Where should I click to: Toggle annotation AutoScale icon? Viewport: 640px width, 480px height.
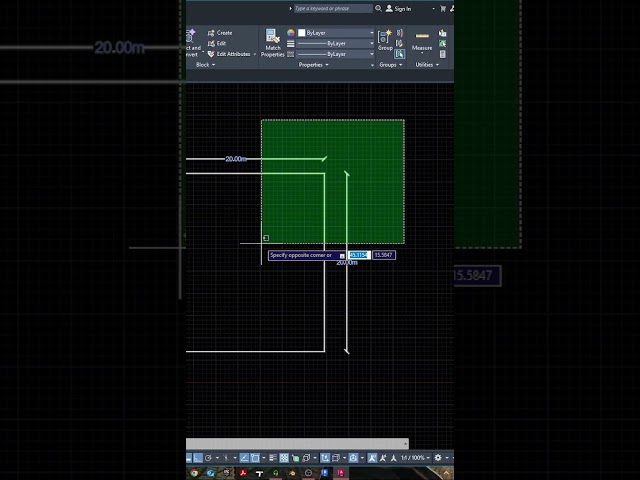[x=382, y=458]
